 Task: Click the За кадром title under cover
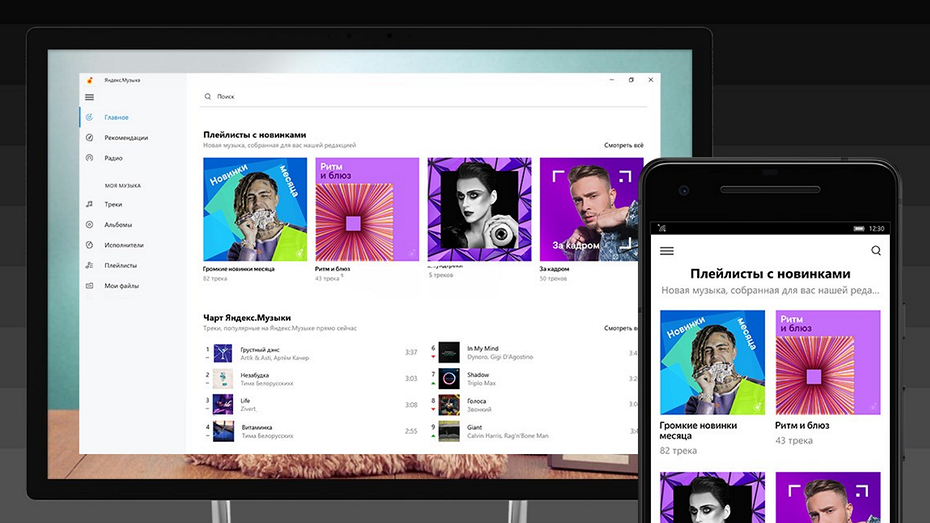554,269
